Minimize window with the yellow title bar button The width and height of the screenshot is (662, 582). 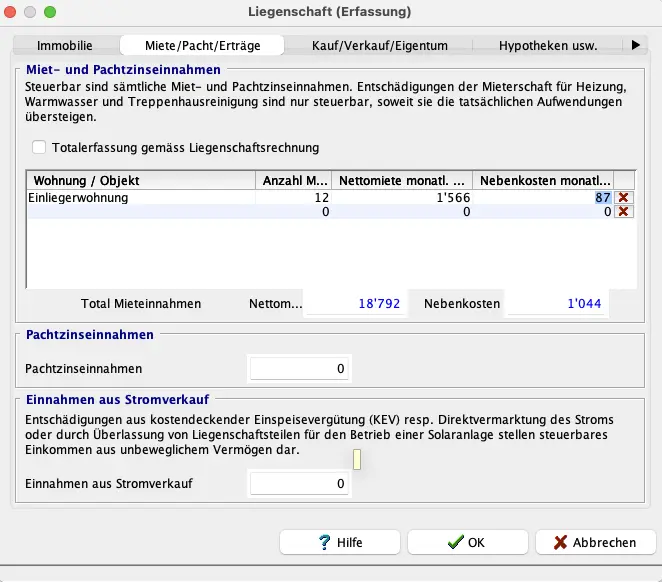click(30, 11)
